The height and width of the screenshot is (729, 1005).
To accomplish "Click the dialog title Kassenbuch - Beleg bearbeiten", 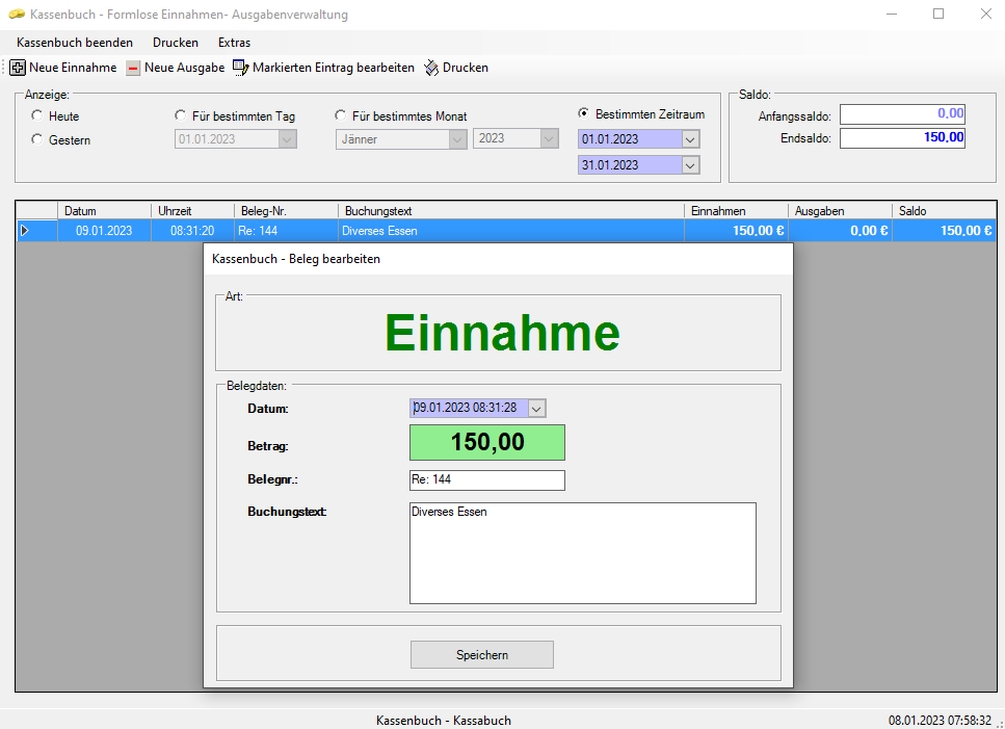I will pyautogui.click(x=296, y=259).
